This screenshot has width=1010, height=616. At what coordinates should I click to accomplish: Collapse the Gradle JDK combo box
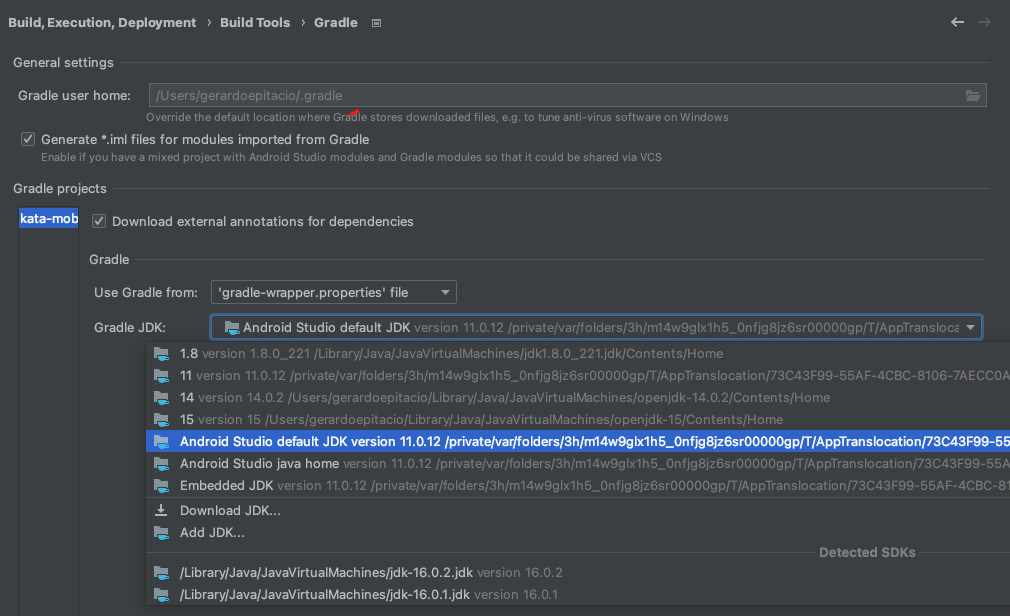[969, 327]
